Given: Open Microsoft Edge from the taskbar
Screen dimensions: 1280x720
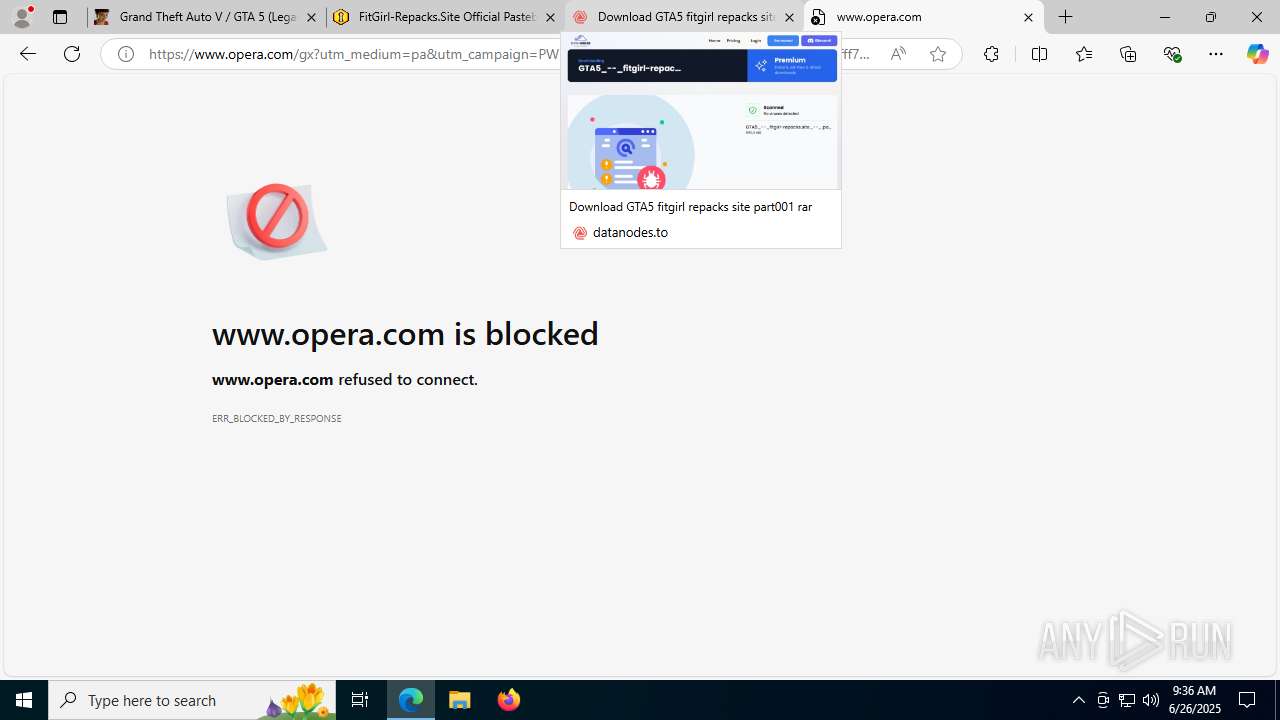Looking at the screenshot, I should coord(411,700).
